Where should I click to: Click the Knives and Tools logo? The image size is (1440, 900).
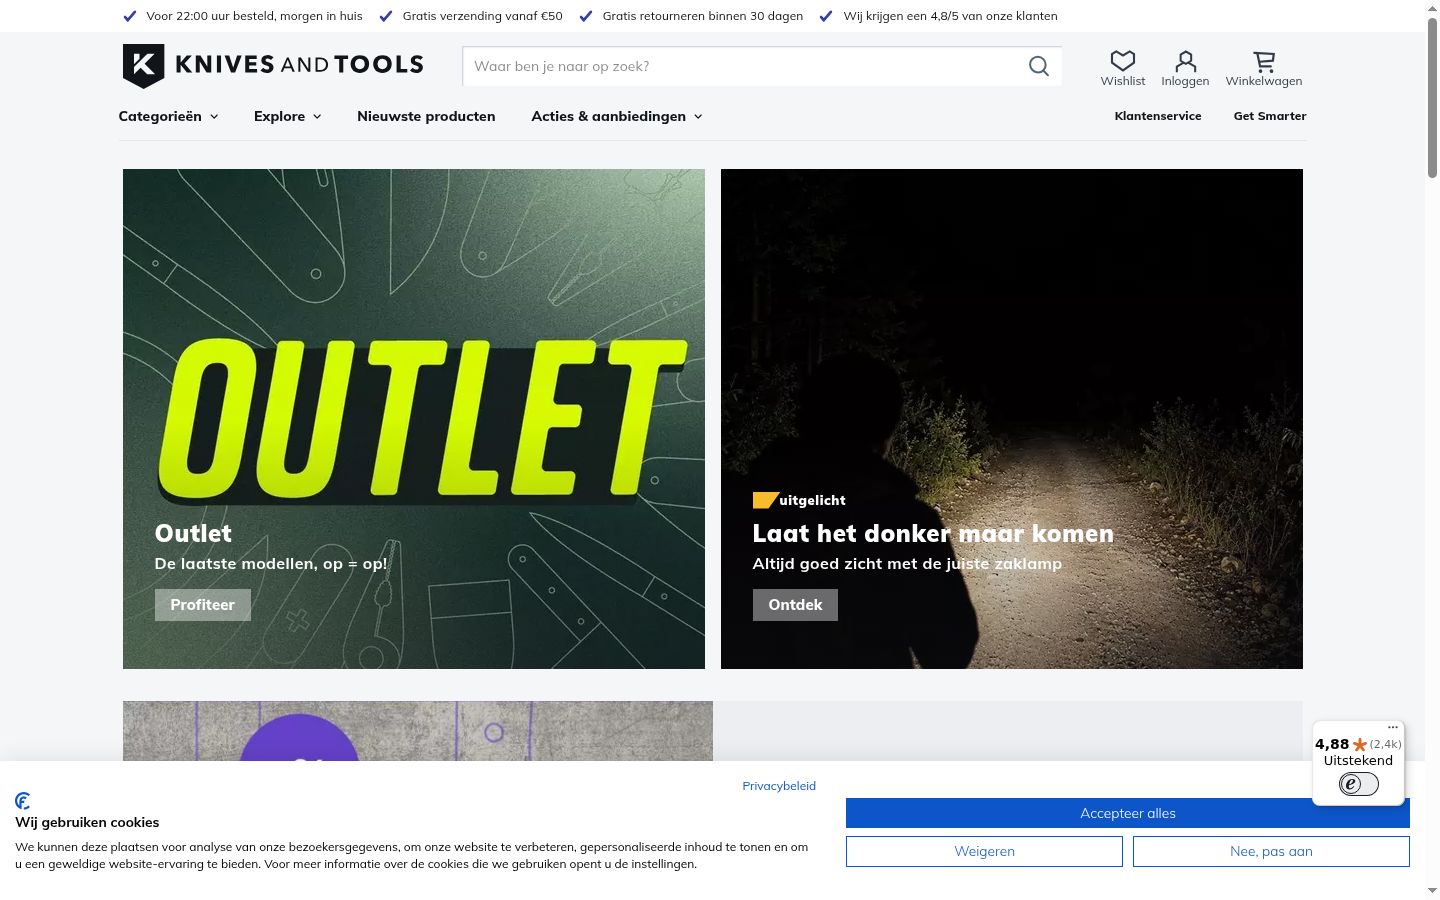point(273,66)
